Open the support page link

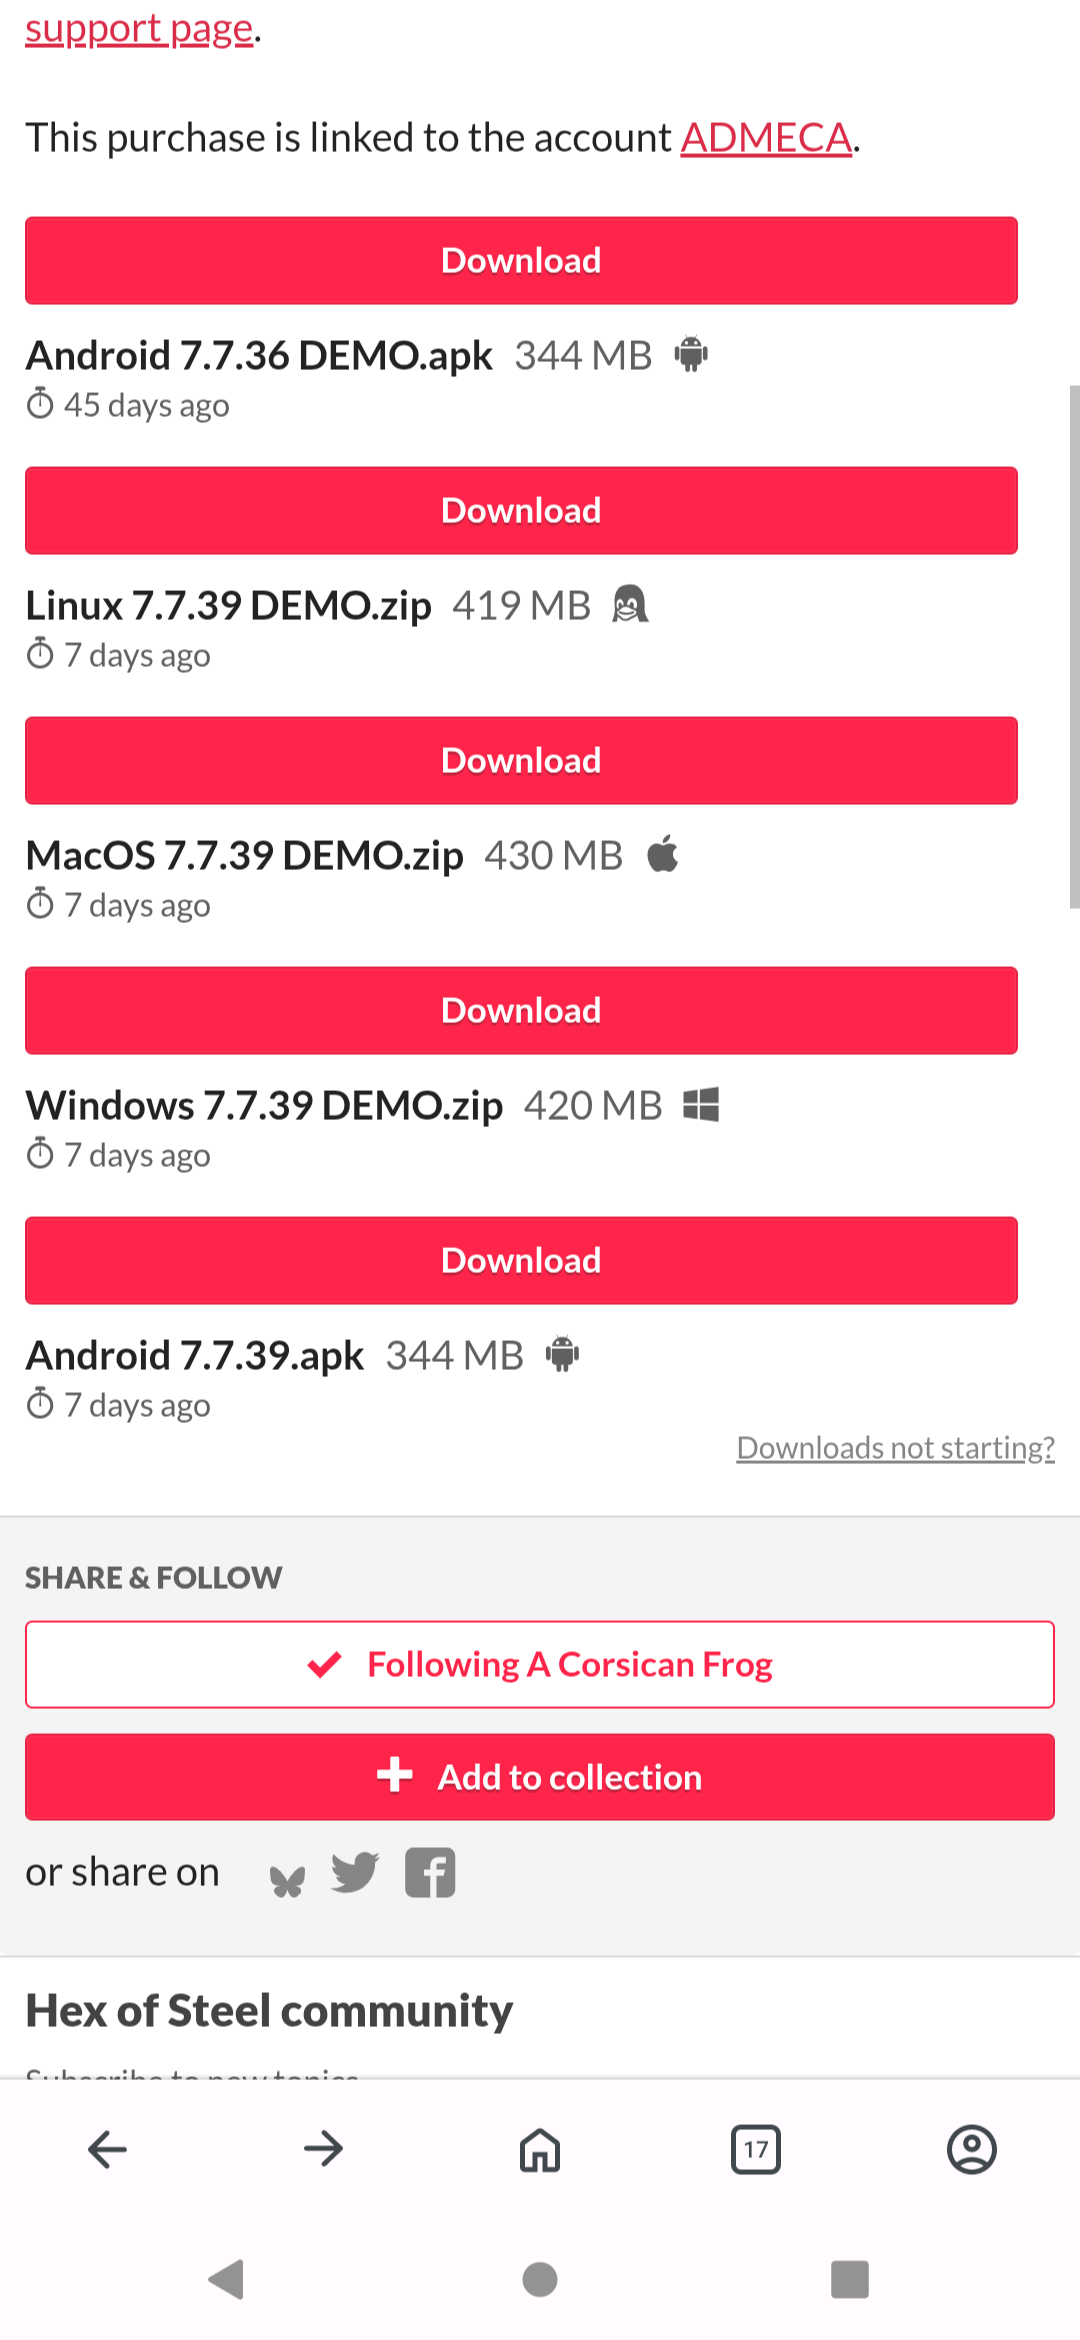tap(139, 30)
